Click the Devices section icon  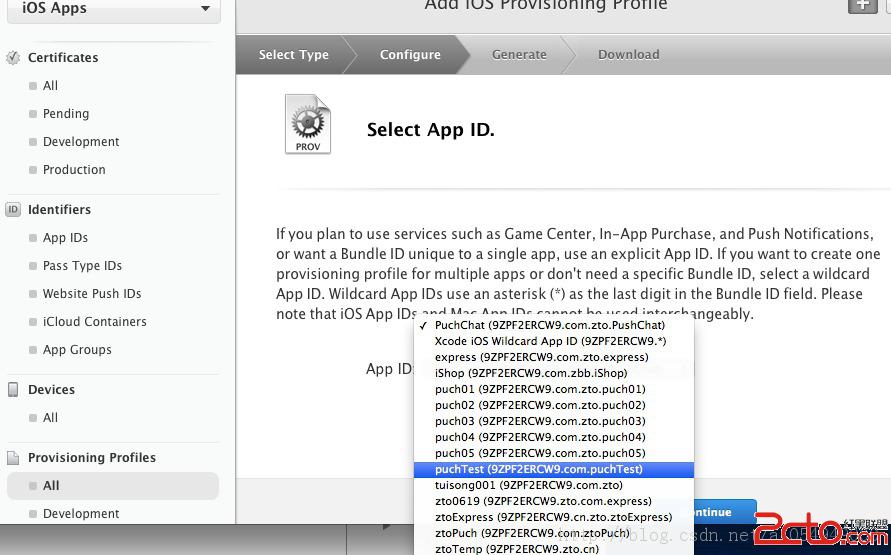click(x=13, y=390)
